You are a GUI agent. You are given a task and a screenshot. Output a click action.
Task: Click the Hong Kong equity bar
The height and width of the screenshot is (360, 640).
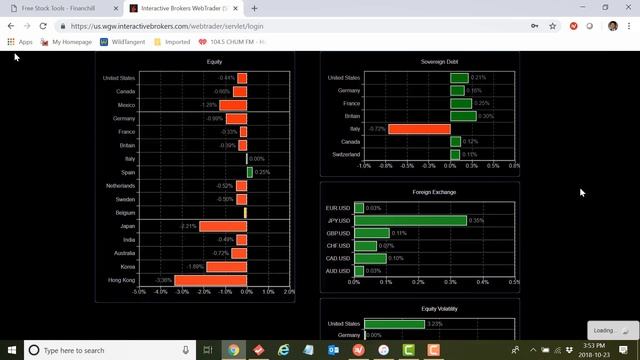click(211, 280)
